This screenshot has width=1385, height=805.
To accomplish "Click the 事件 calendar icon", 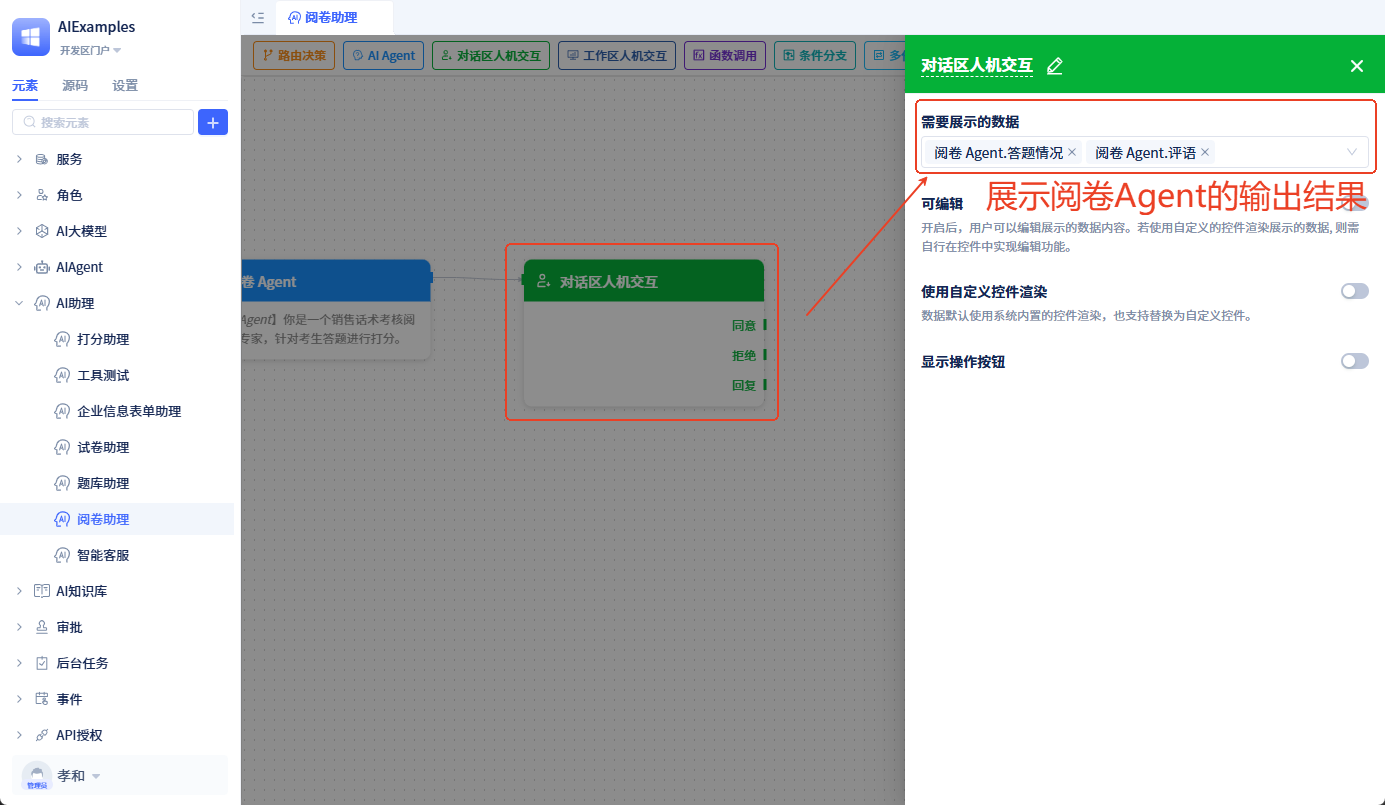I will [x=42, y=699].
